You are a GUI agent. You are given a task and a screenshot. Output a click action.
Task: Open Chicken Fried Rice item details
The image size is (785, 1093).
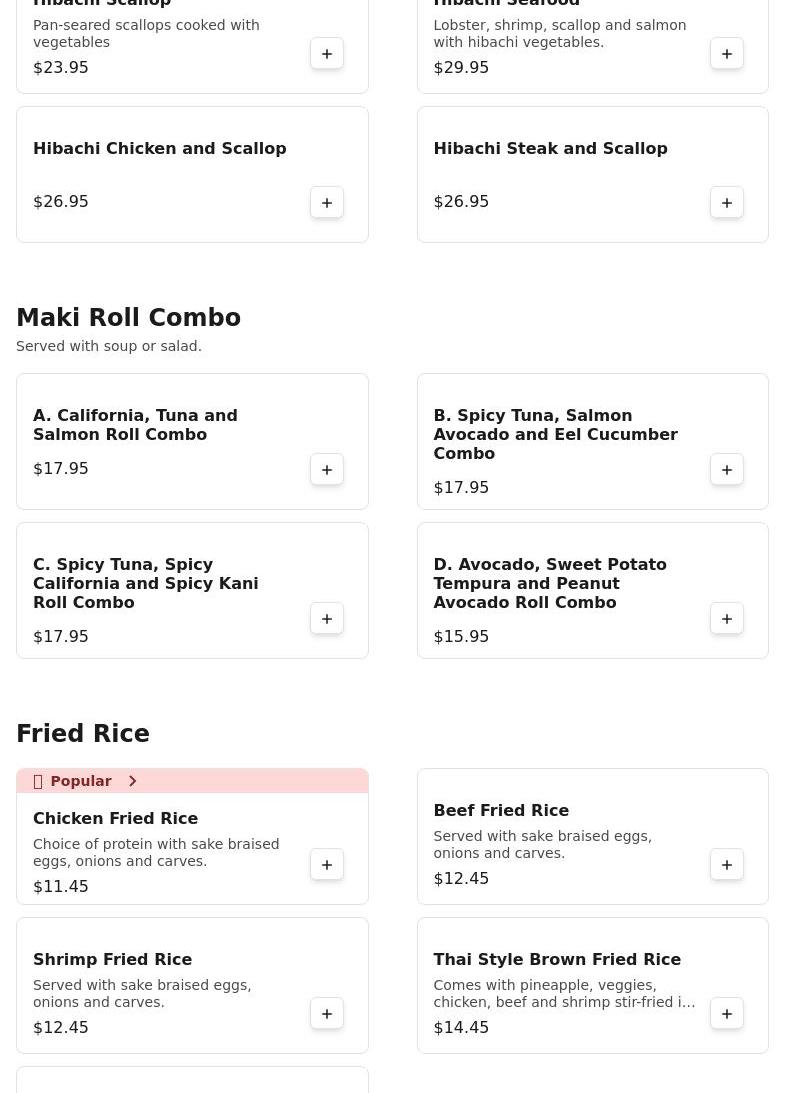click(x=115, y=819)
